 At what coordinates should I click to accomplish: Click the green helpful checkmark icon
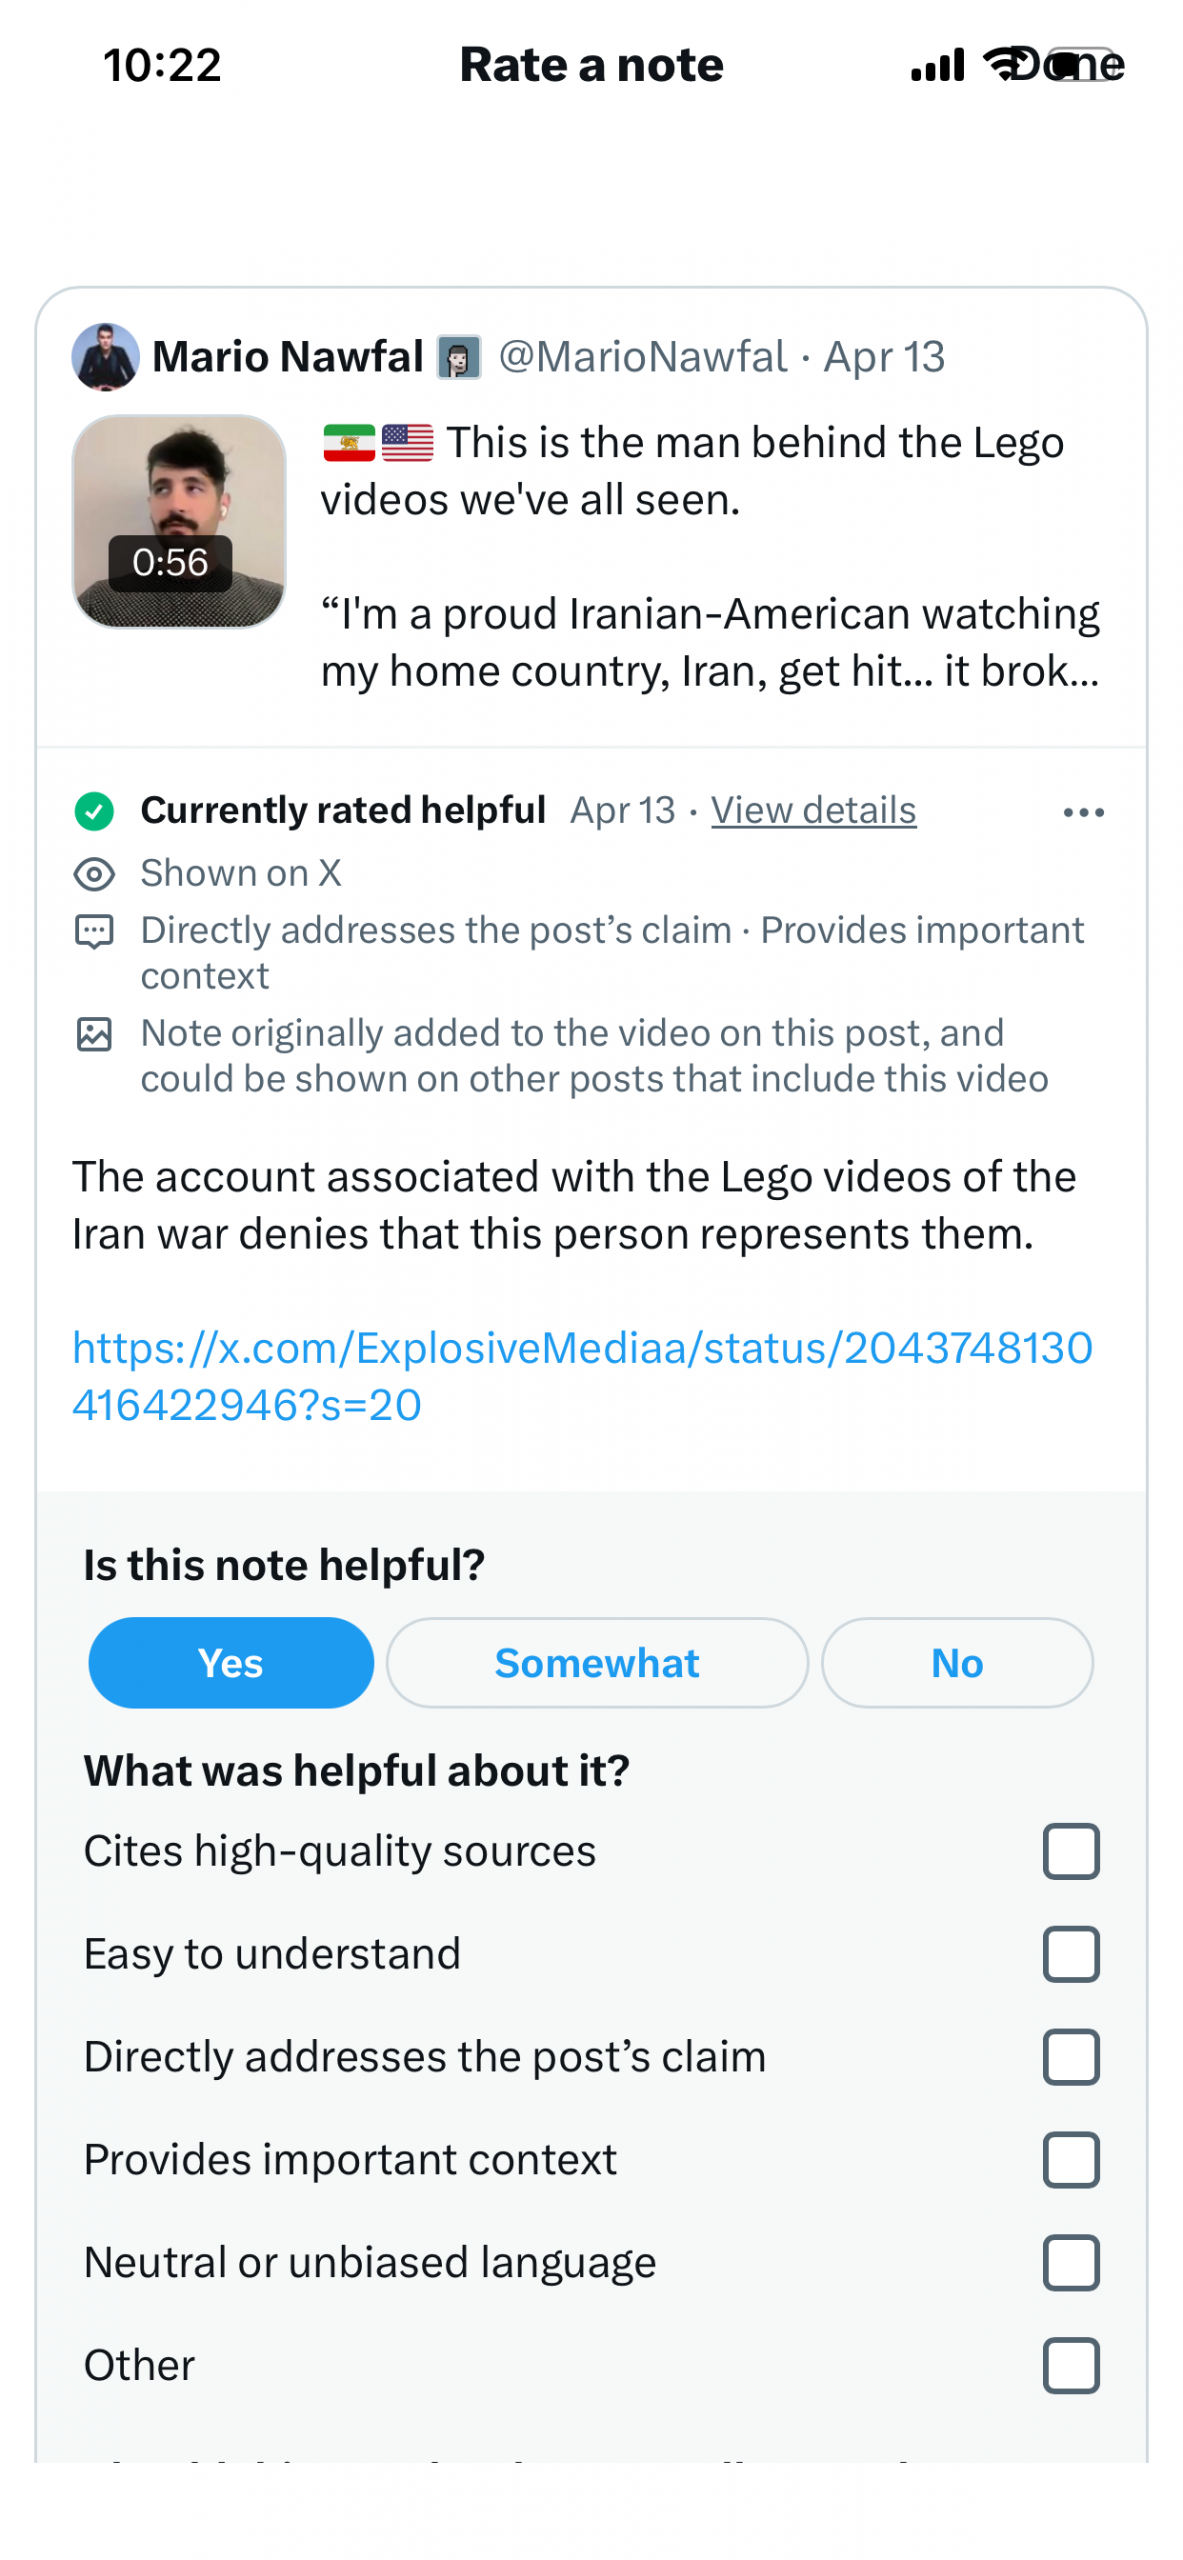(x=94, y=810)
